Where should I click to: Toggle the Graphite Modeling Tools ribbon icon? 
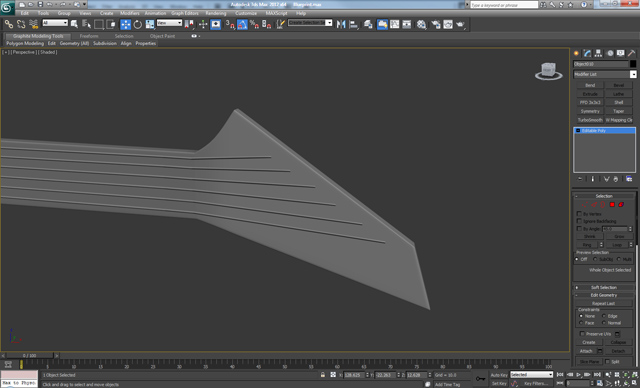(382, 24)
